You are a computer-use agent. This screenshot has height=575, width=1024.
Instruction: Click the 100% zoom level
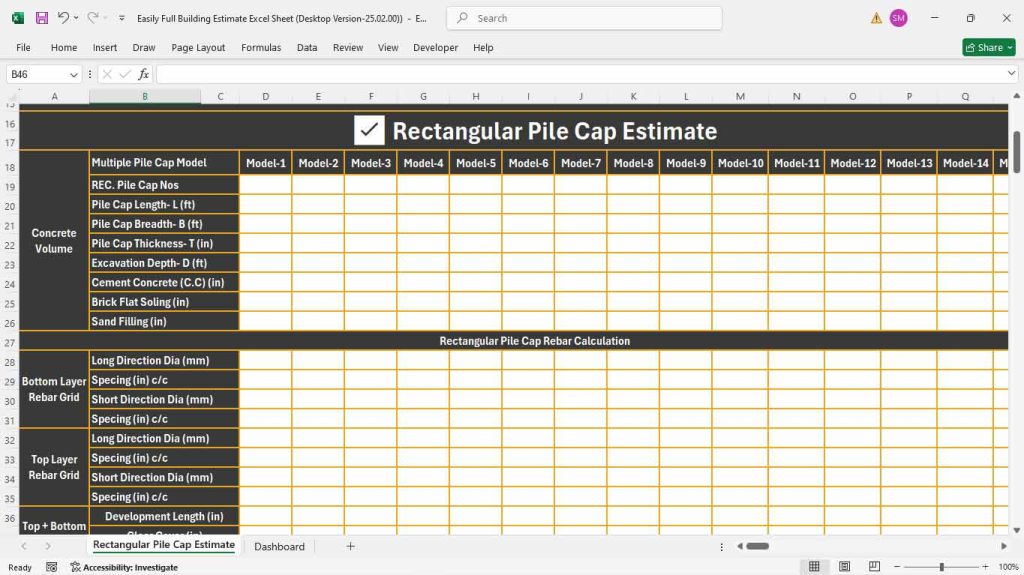point(1008,567)
